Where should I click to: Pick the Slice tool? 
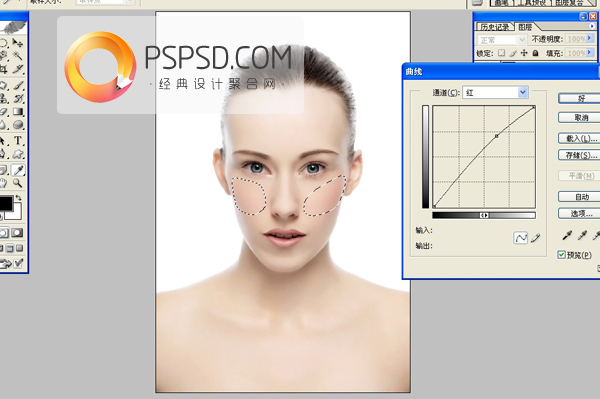[18, 69]
